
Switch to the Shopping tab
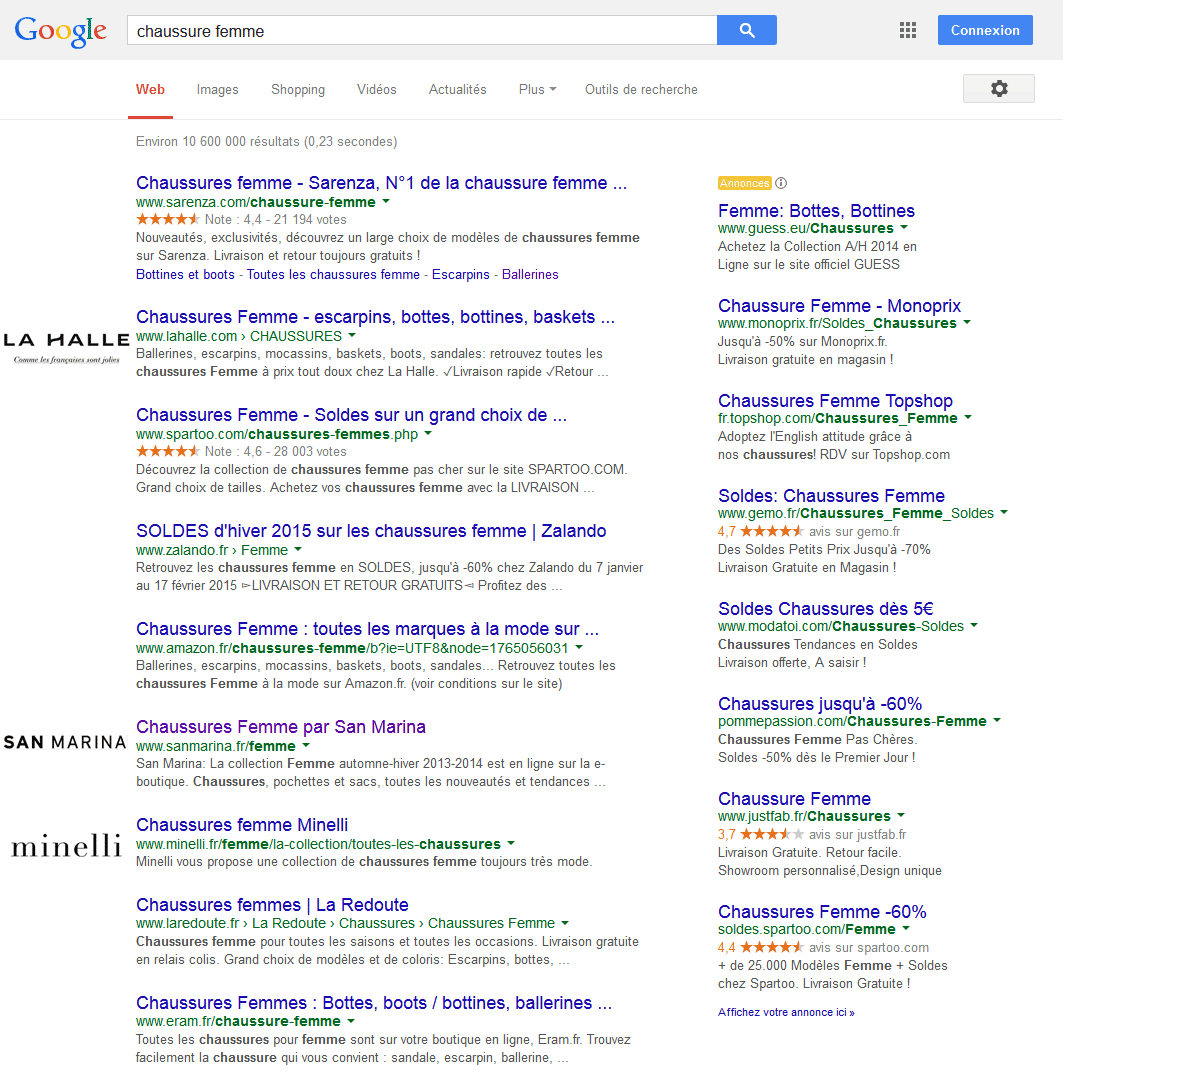298,89
